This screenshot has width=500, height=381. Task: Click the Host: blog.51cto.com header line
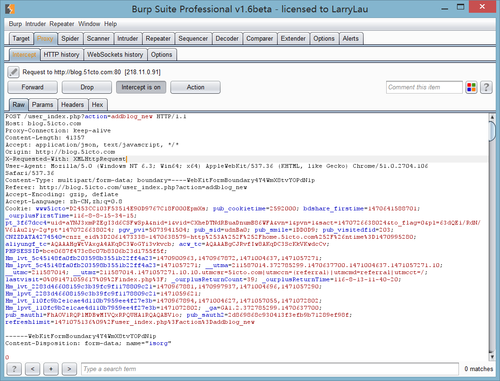pos(43,123)
